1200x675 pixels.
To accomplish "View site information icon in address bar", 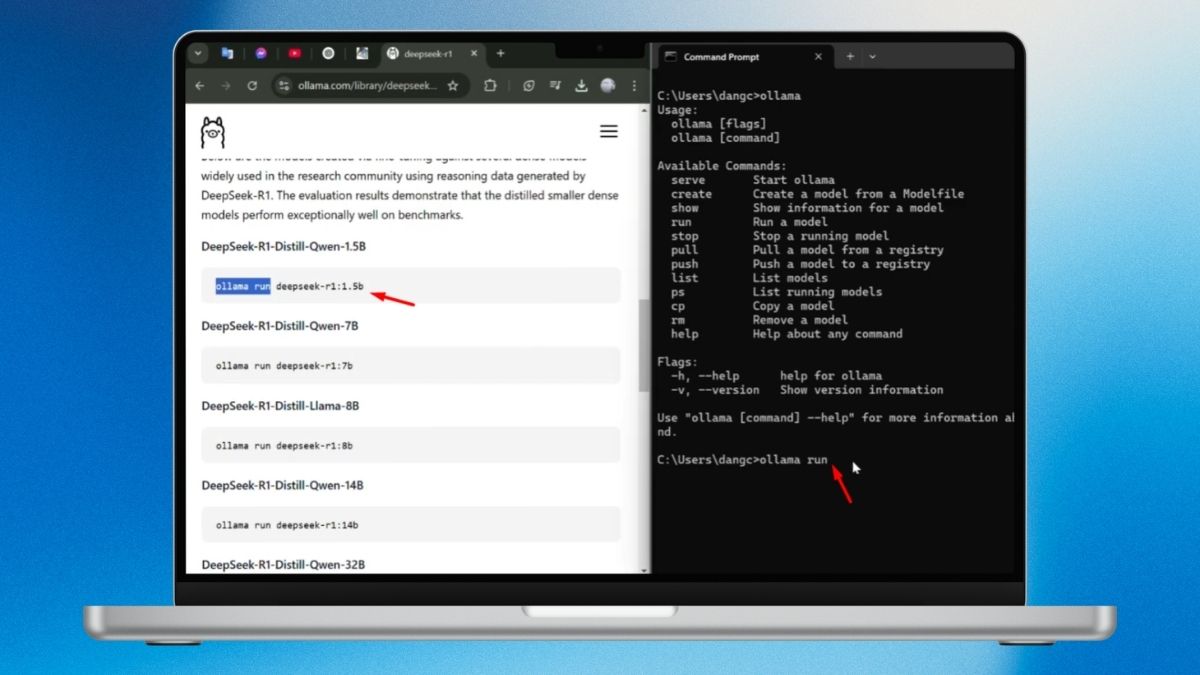I will click(x=283, y=86).
